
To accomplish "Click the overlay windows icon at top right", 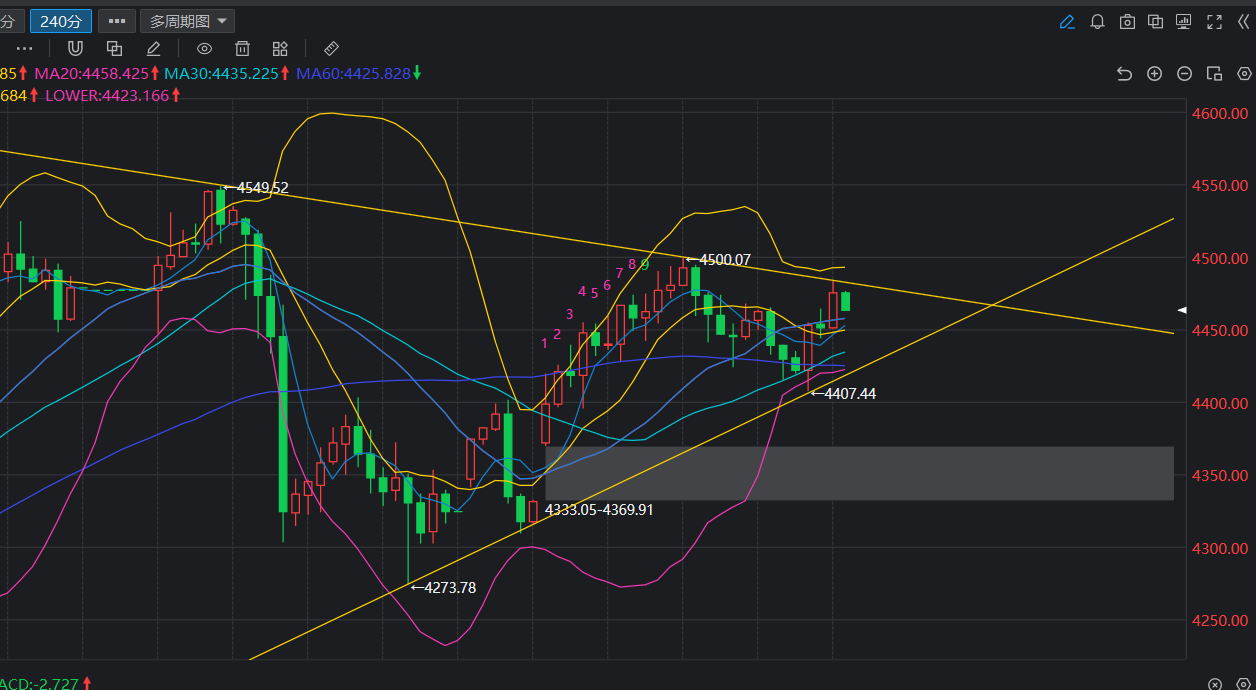I will [x=1155, y=21].
